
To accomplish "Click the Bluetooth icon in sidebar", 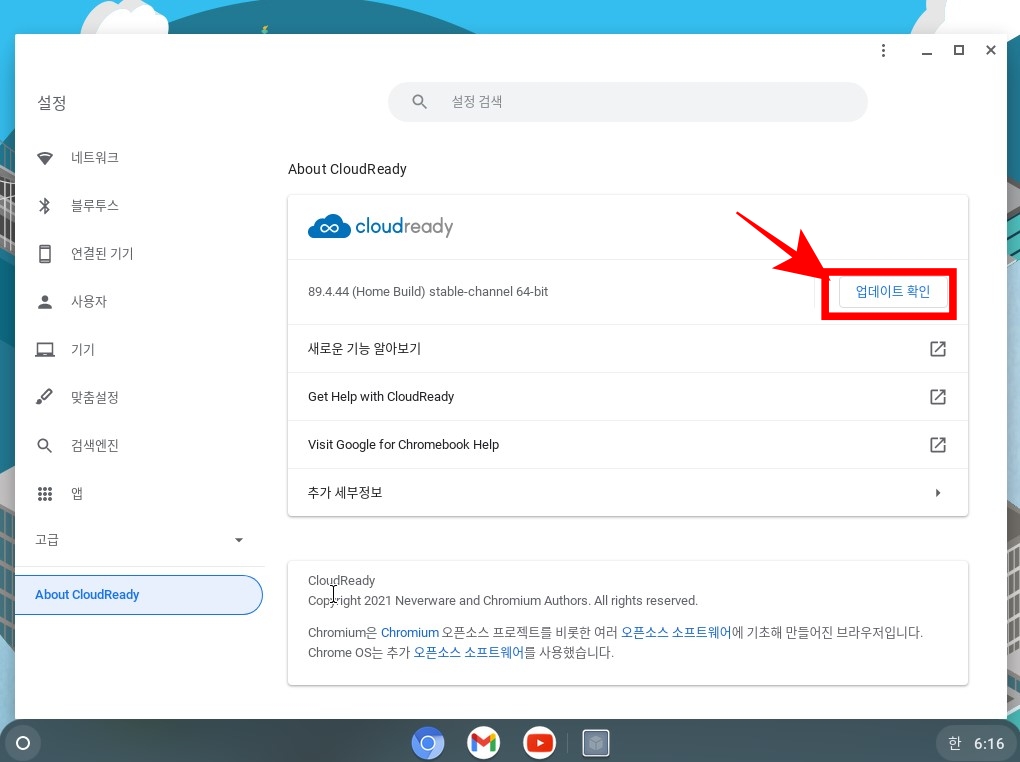I will point(44,206).
